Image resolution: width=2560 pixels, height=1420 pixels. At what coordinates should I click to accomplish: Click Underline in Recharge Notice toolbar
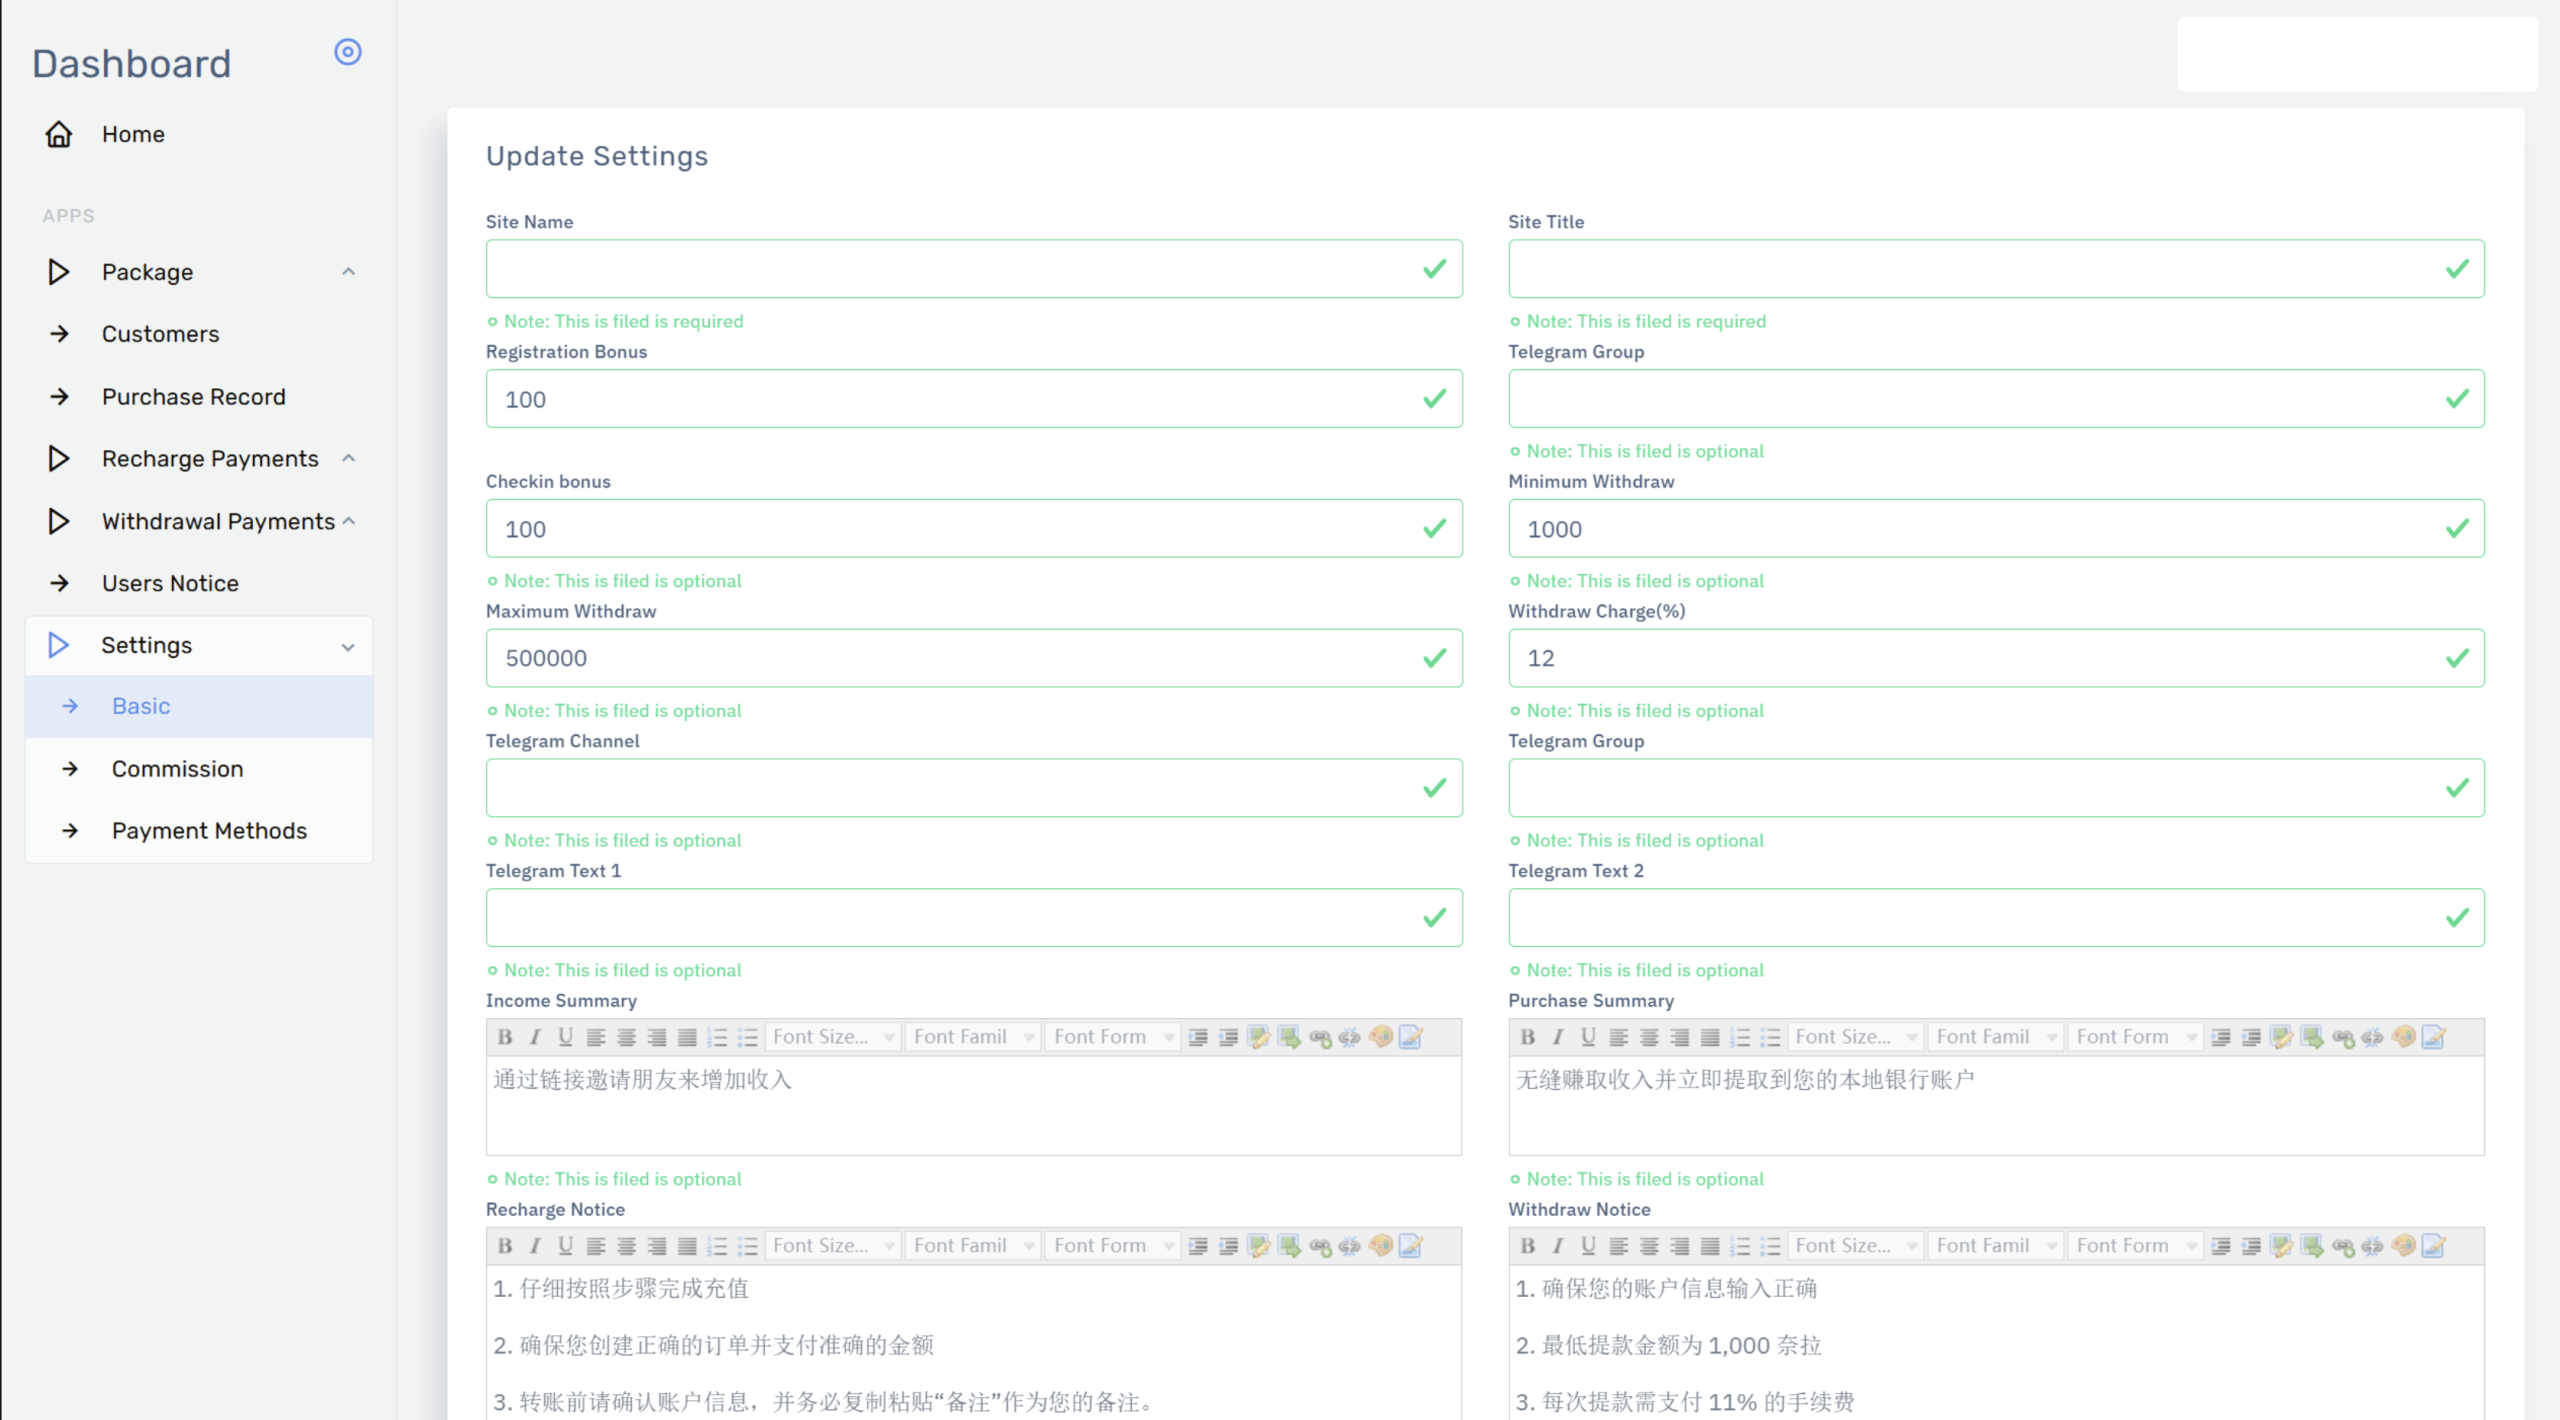(565, 1246)
